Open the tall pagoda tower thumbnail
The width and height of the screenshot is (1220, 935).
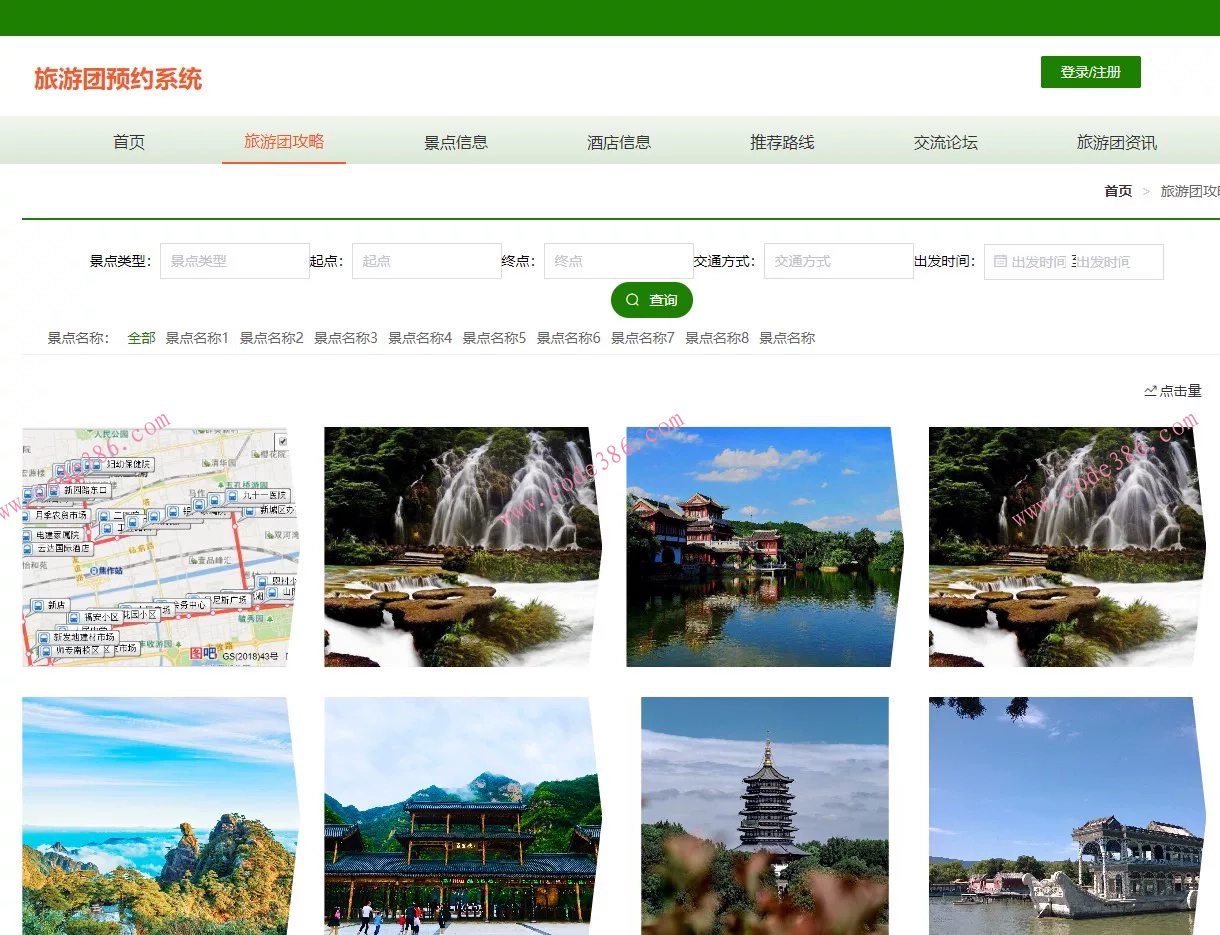coord(765,816)
